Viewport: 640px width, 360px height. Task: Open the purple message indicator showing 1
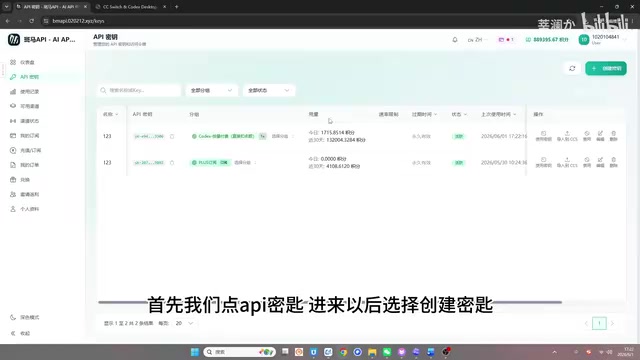[506, 40]
